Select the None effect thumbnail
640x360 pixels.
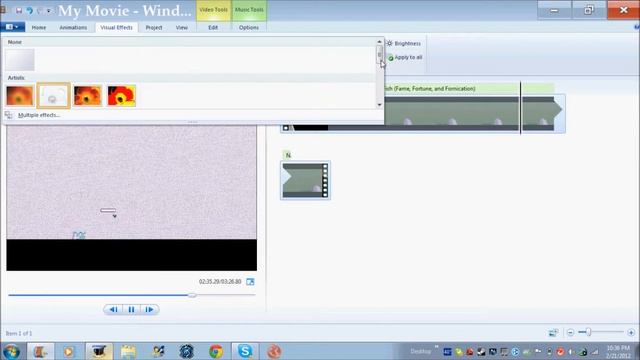[x=20, y=60]
